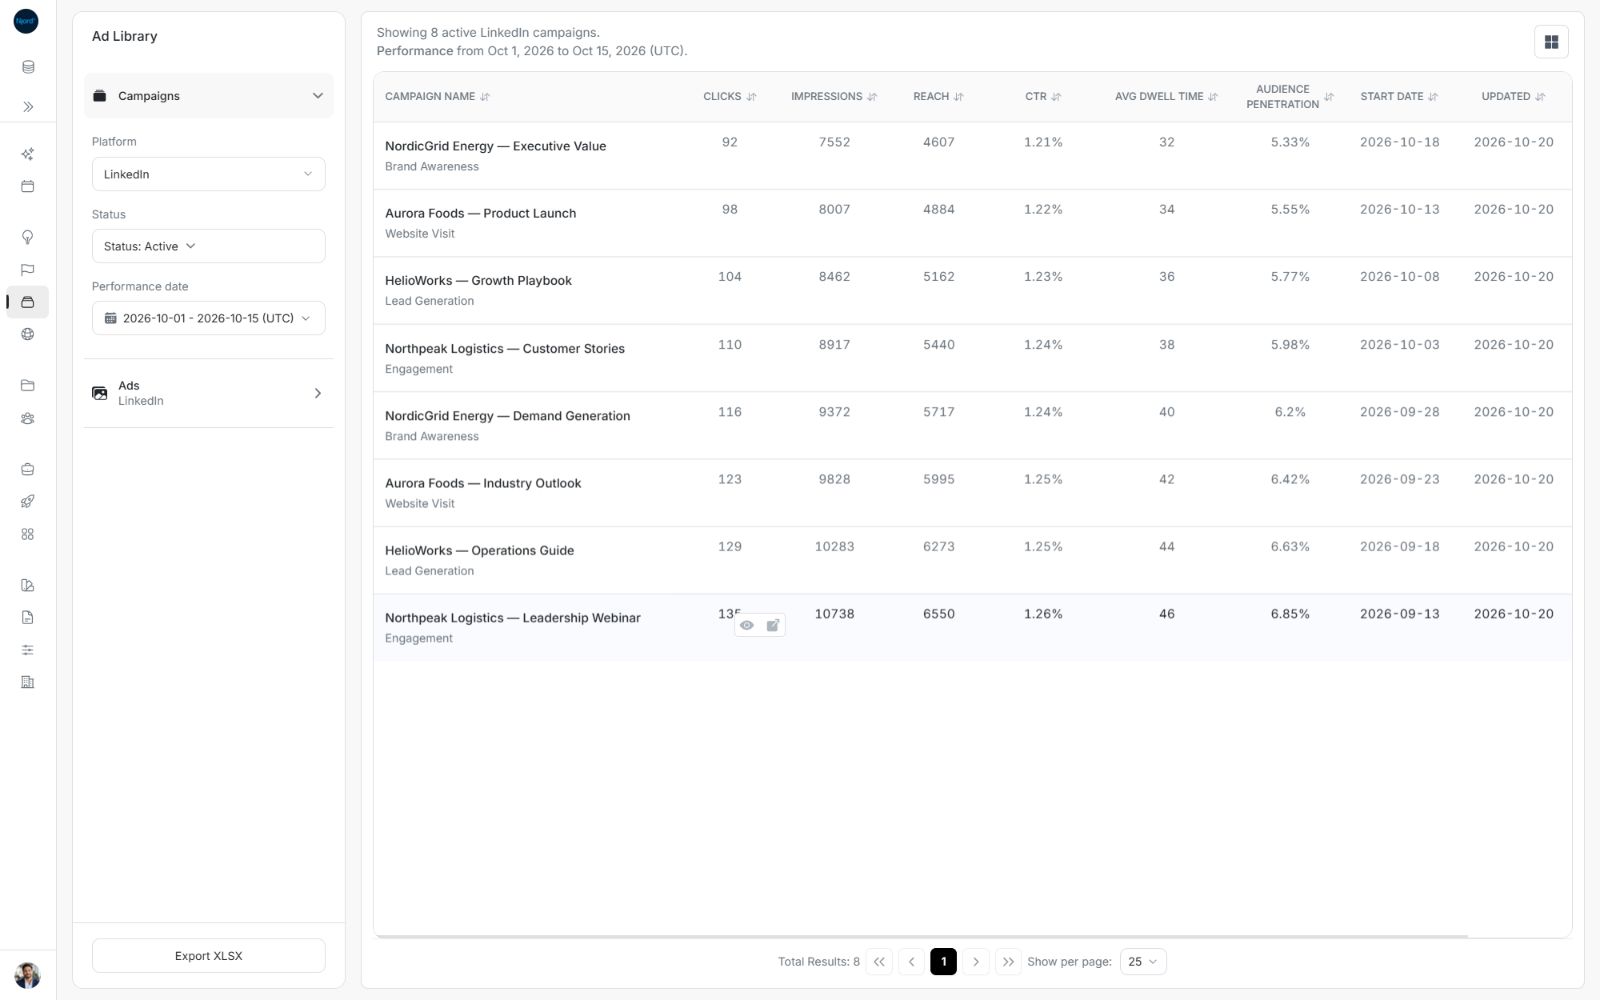1600x1000 pixels.
Task: Open the lightbulb insights icon
Action: [x=28, y=237]
